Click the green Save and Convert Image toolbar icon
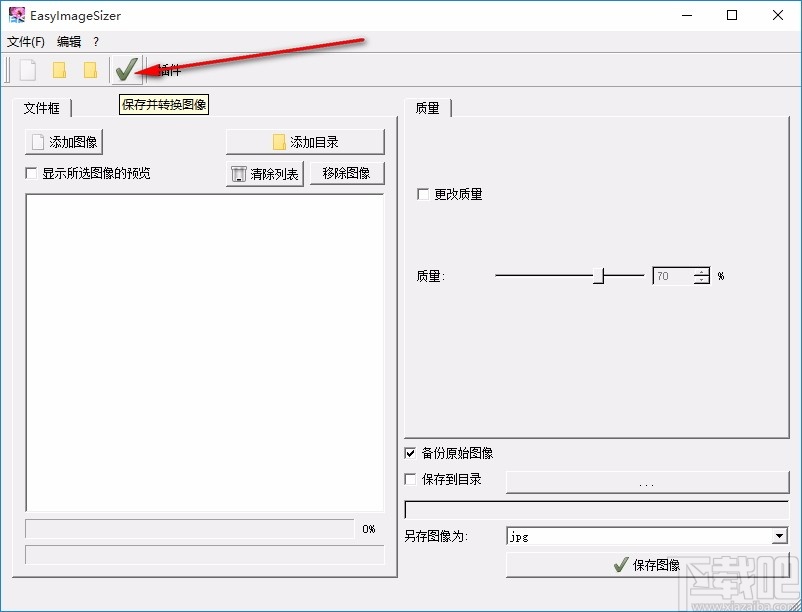Image resolution: width=802 pixels, height=612 pixels. click(125, 69)
